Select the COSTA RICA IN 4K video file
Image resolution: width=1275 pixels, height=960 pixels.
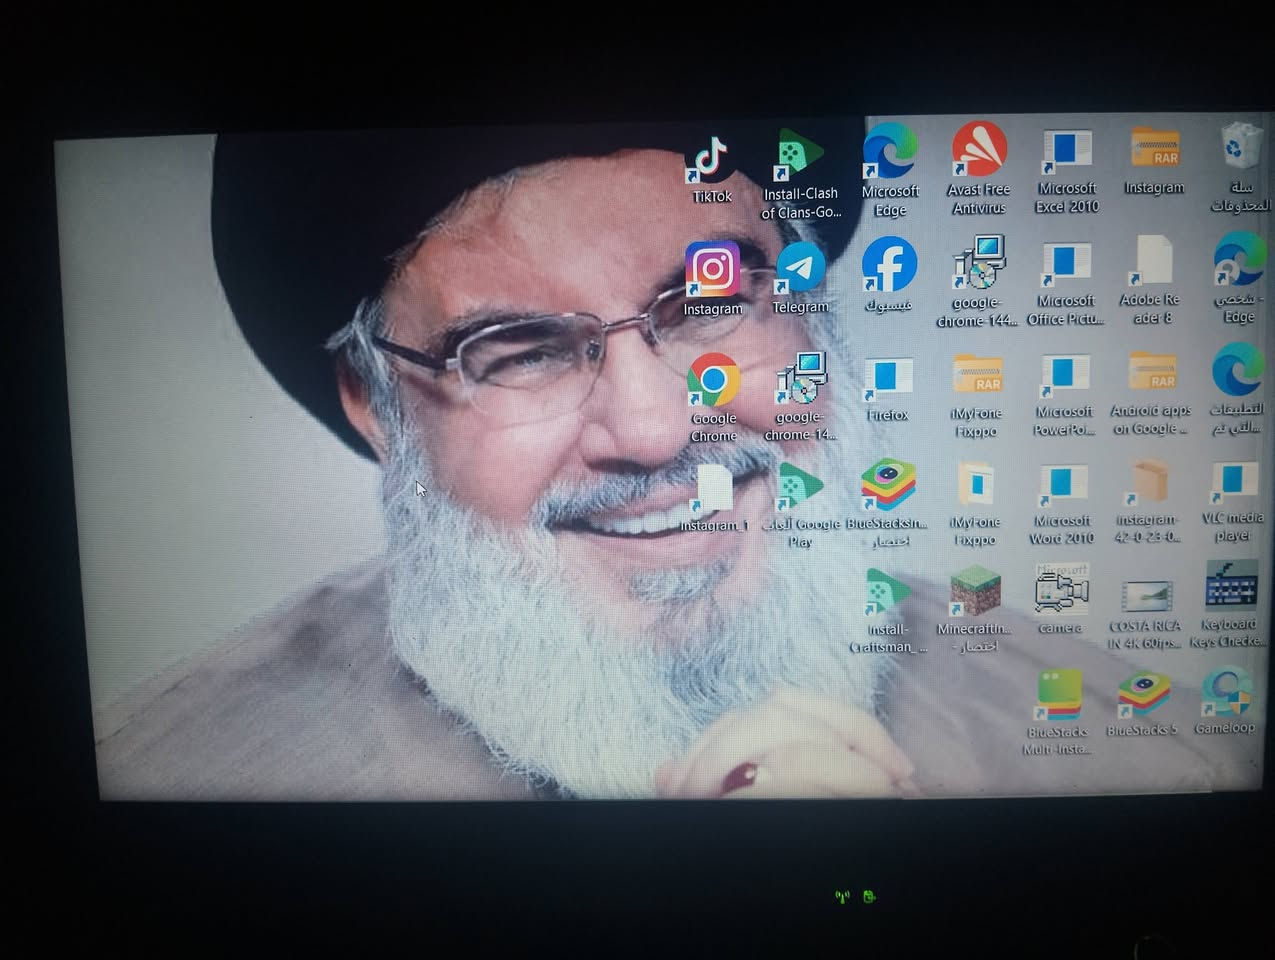[1146, 595]
